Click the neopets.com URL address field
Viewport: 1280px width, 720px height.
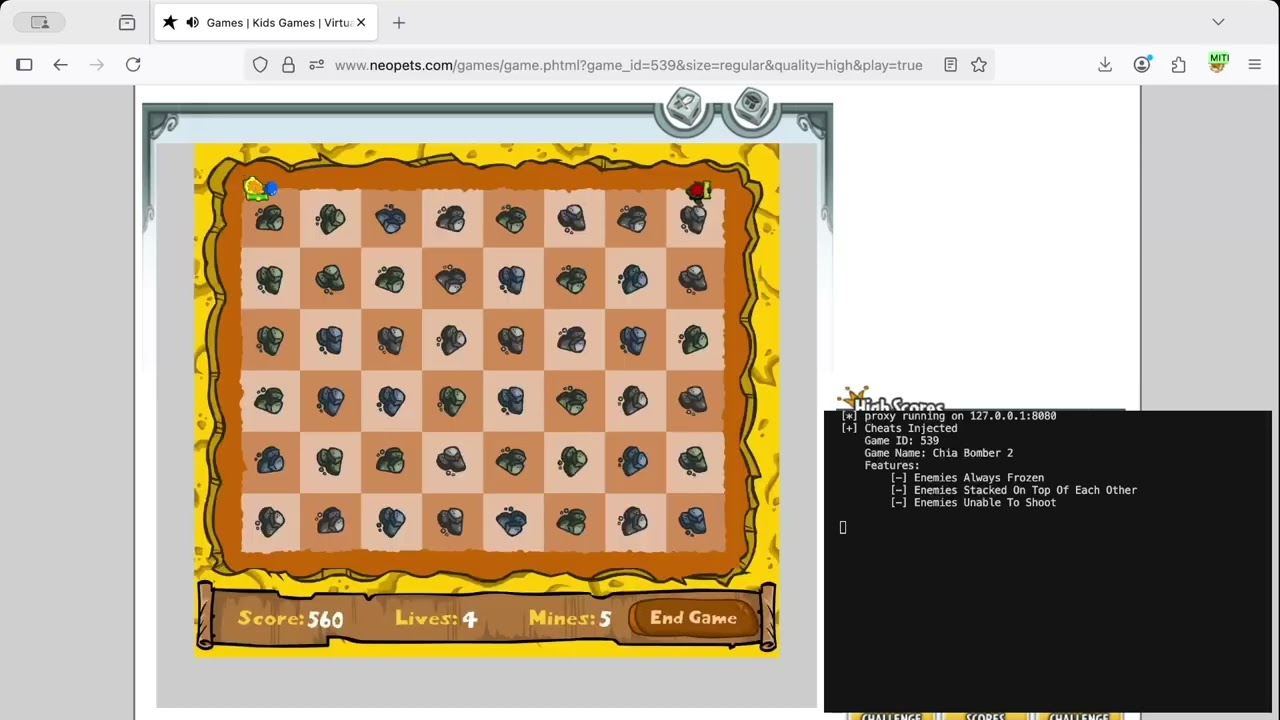tap(628, 65)
